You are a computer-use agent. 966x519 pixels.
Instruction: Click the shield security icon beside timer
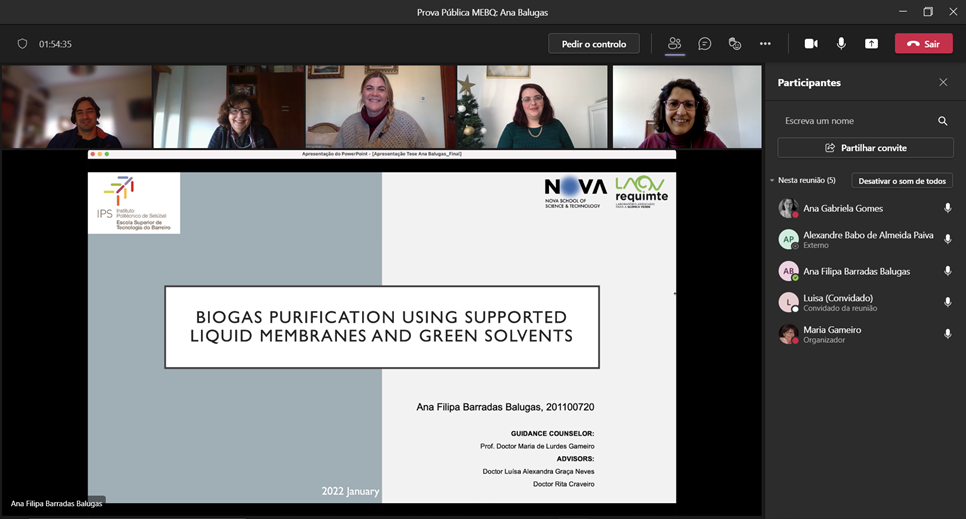(x=23, y=44)
